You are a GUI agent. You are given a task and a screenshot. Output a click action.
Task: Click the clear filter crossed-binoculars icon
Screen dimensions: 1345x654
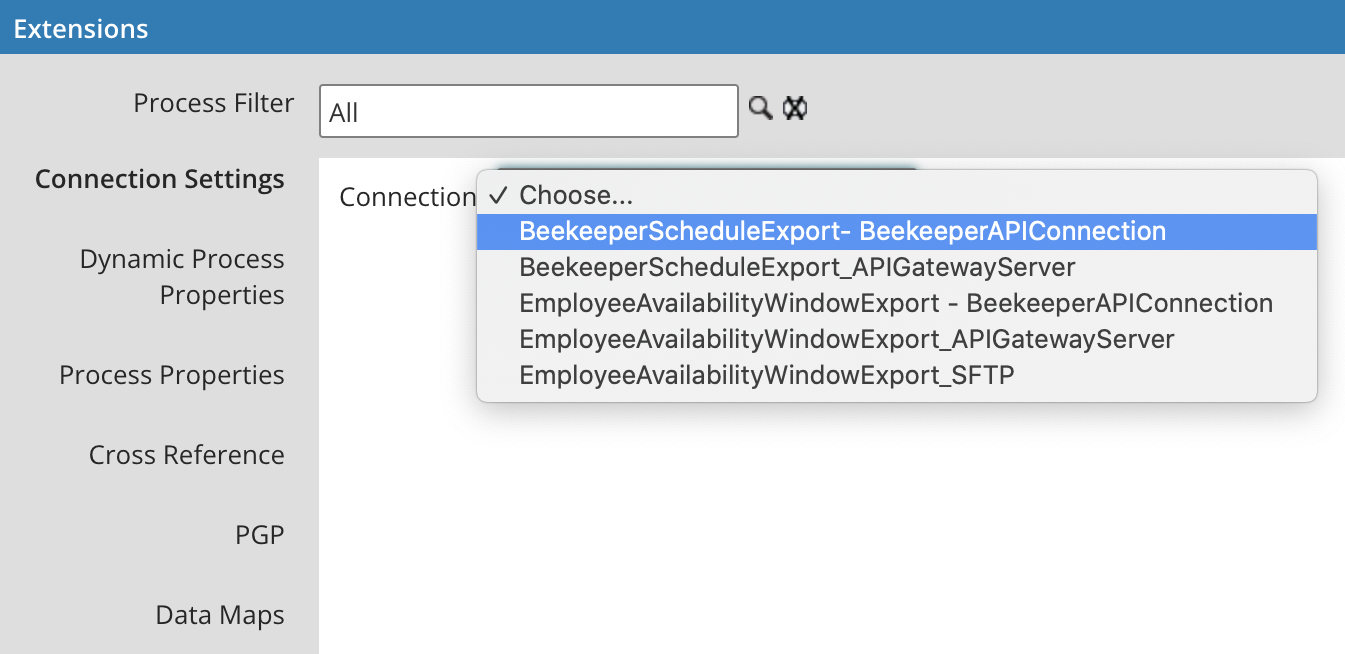(795, 108)
